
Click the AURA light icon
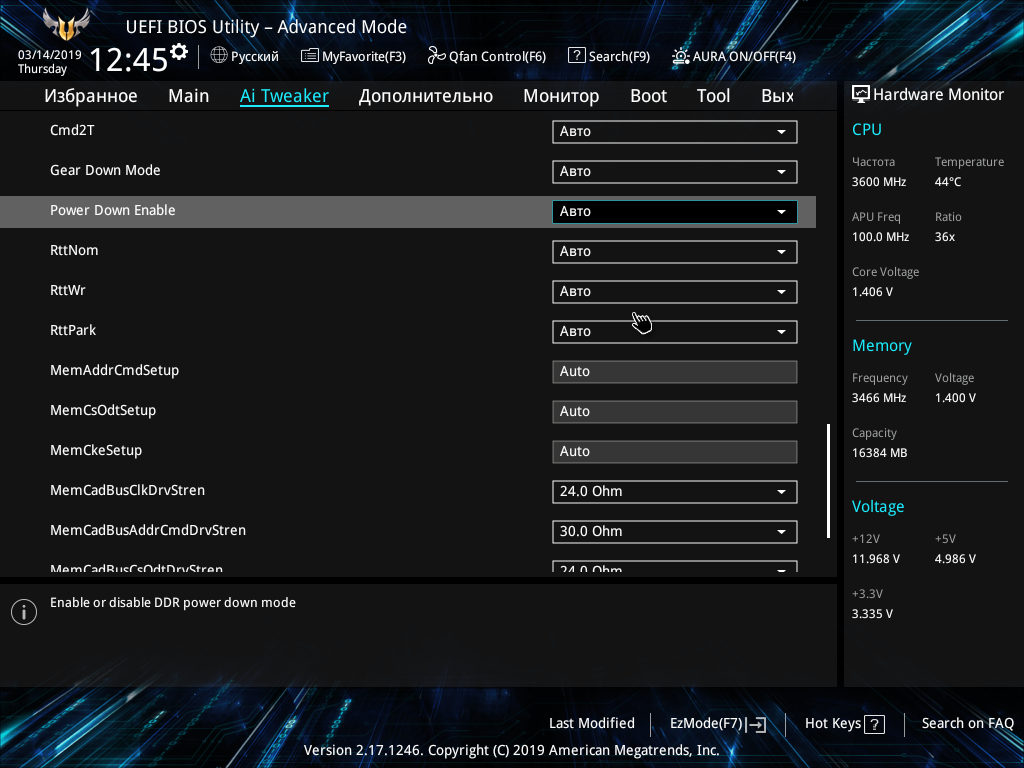(x=680, y=56)
